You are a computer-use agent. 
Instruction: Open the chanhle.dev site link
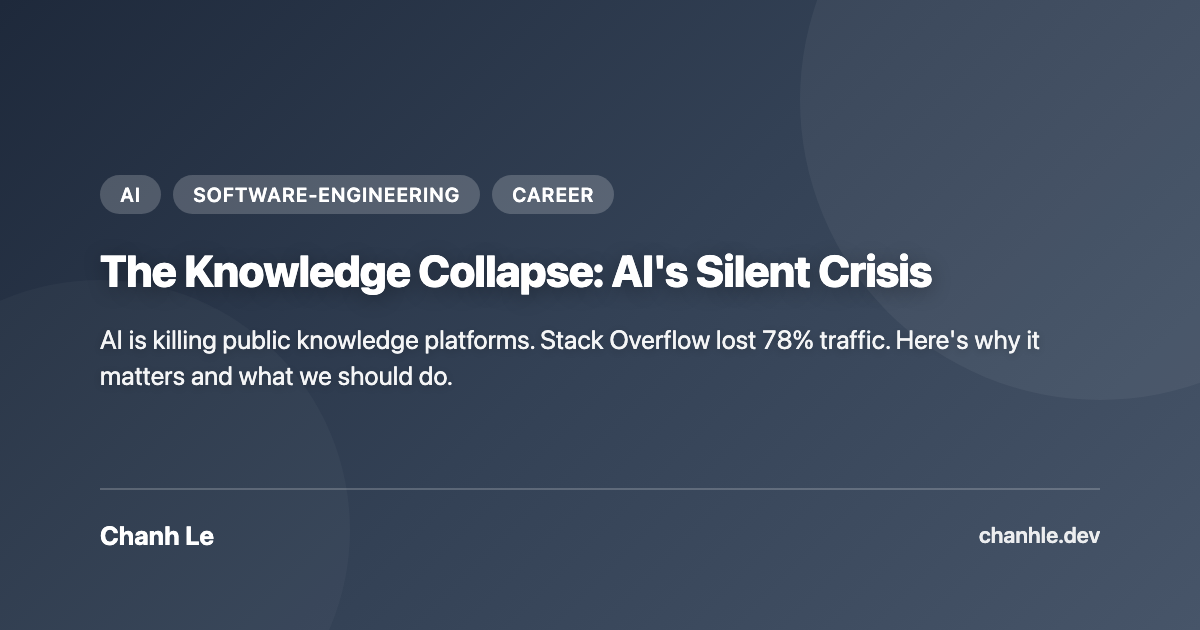tap(1039, 536)
